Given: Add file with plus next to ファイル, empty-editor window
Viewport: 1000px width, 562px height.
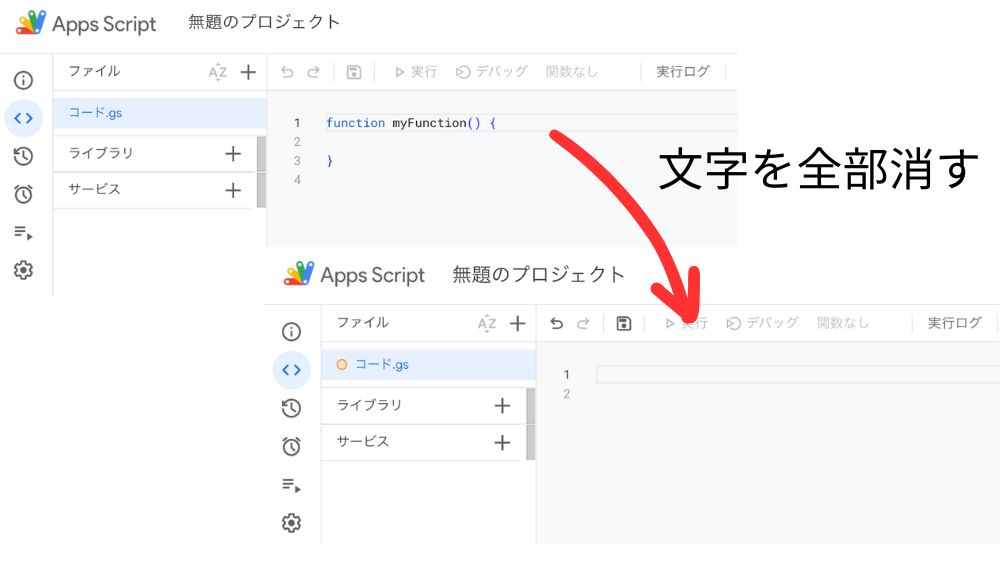Looking at the screenshot, I should click(x=517, y=323).
